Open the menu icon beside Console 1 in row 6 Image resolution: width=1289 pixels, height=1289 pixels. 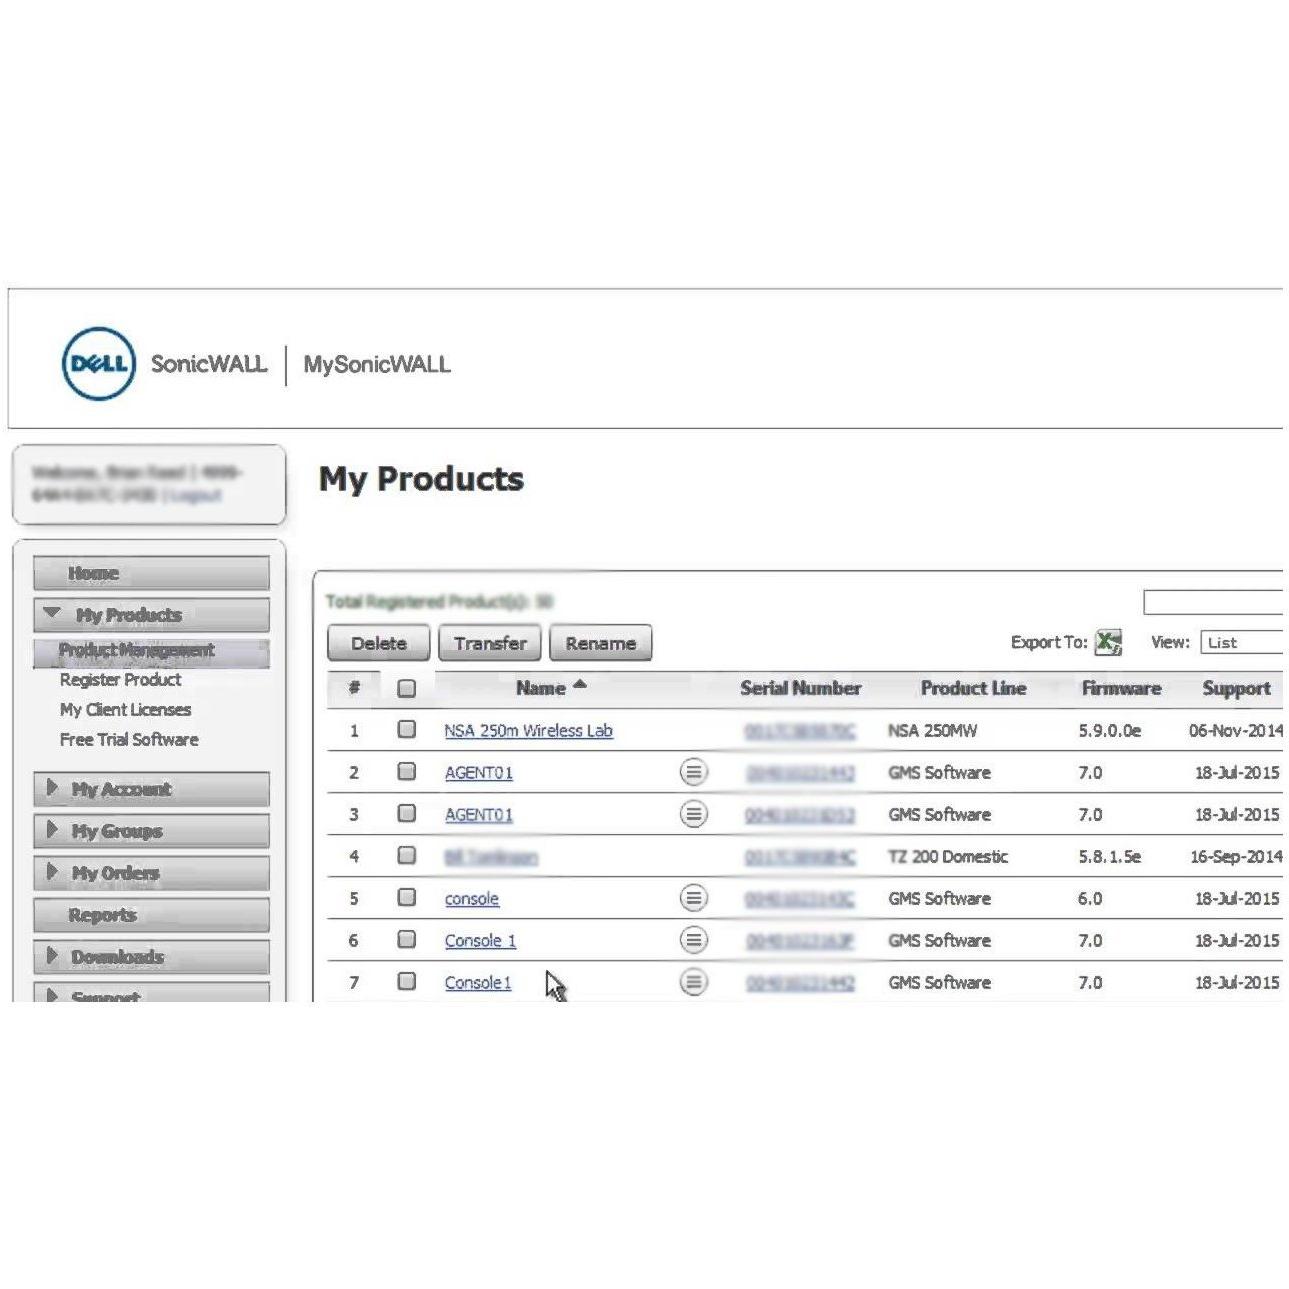(x=693, y=940)
